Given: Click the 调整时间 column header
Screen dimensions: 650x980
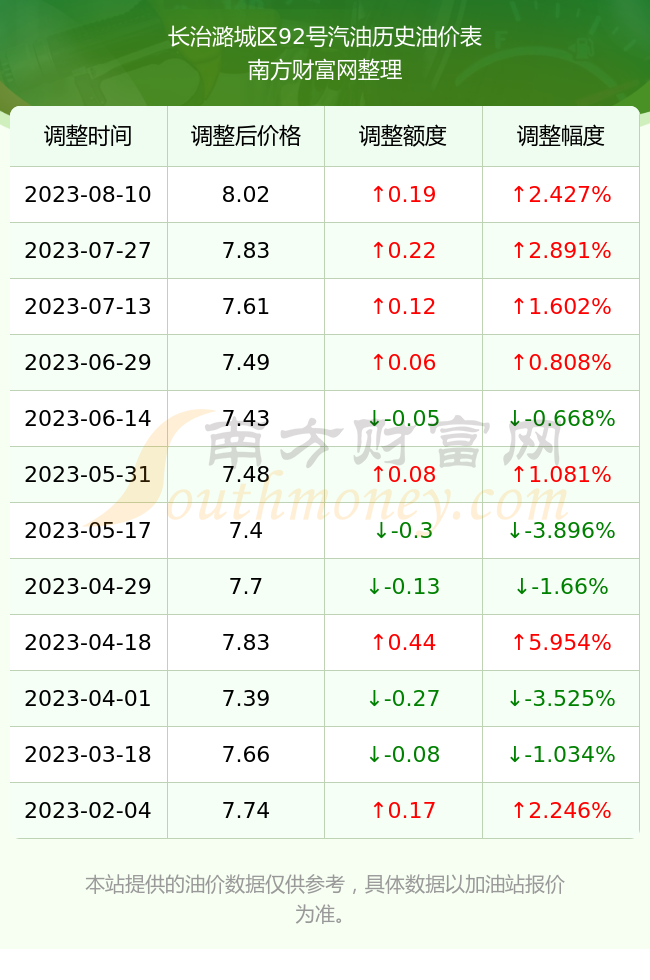Looking at the screenshot, I should [88, 136].
